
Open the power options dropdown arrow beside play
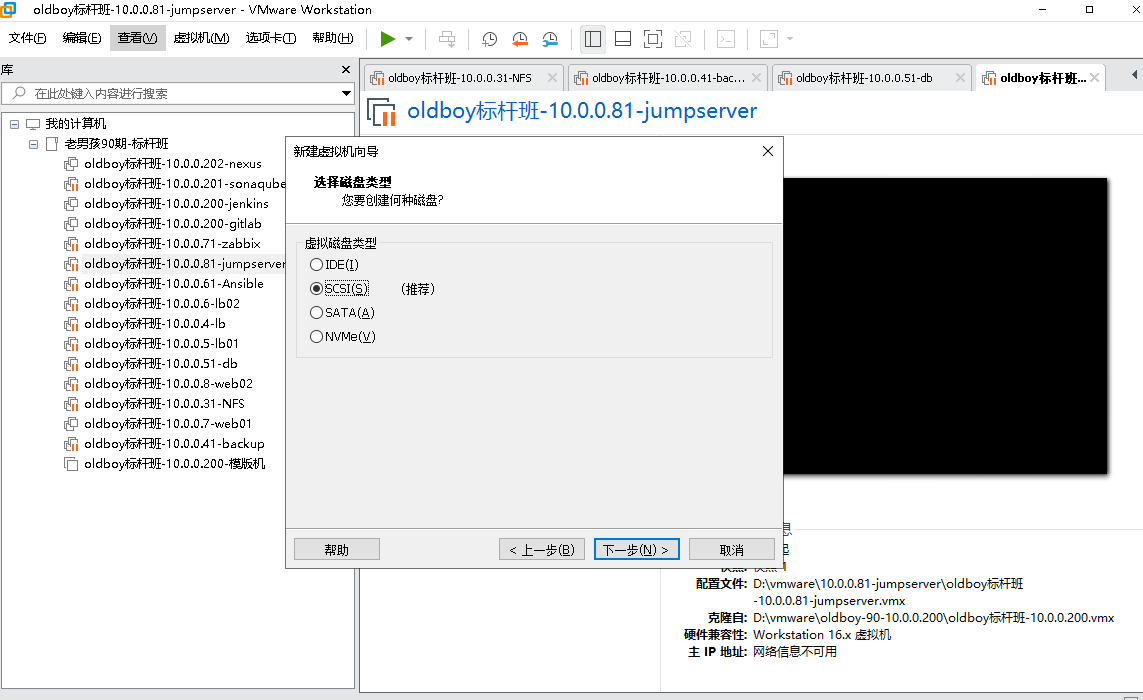coord(409,39)
